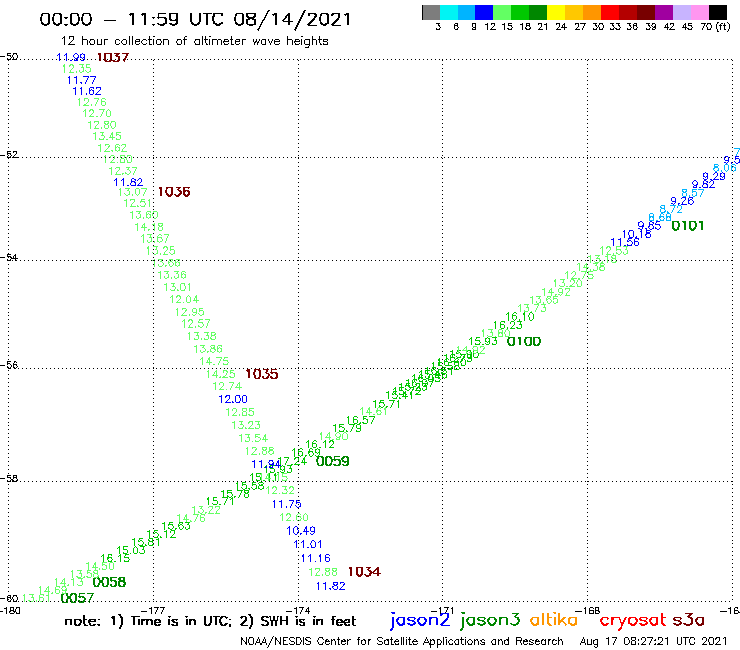
Task: Click the track time label "1034"
Action: 364,572
